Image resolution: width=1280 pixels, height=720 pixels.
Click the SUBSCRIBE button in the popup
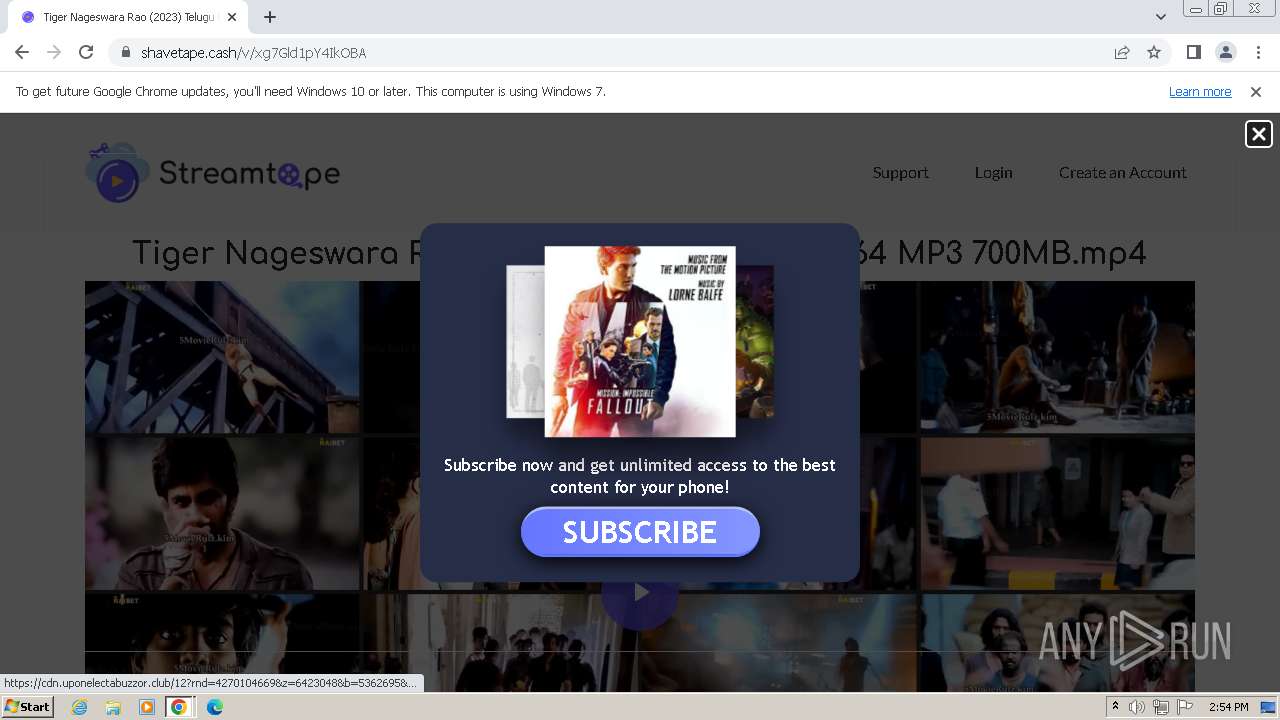640,532
